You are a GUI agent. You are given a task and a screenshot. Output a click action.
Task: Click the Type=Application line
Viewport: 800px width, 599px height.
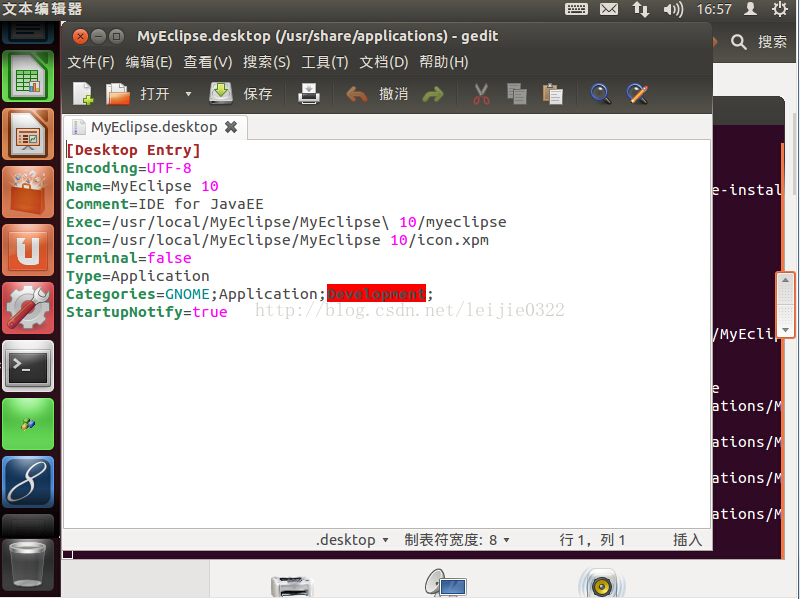[x=138, y=276]
